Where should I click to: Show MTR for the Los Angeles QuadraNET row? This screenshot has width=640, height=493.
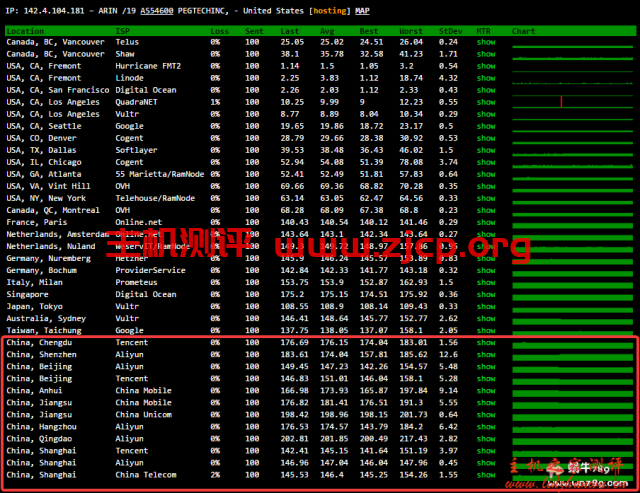(486, 102)
